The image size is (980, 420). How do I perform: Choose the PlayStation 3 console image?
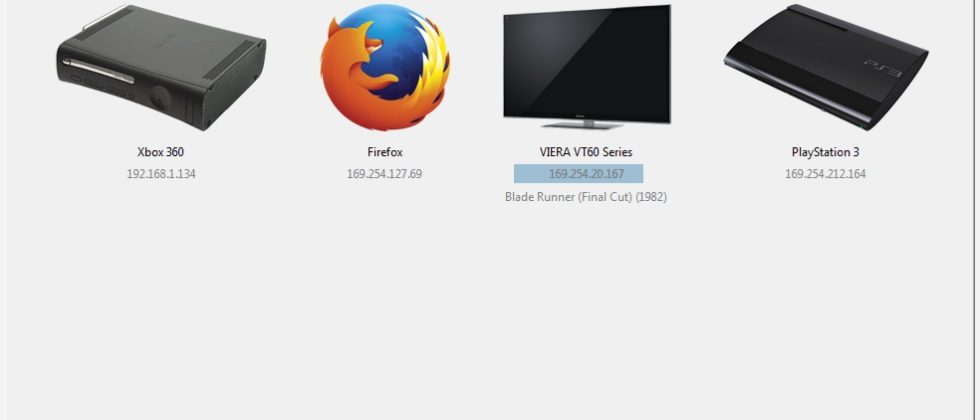(826, 67)
